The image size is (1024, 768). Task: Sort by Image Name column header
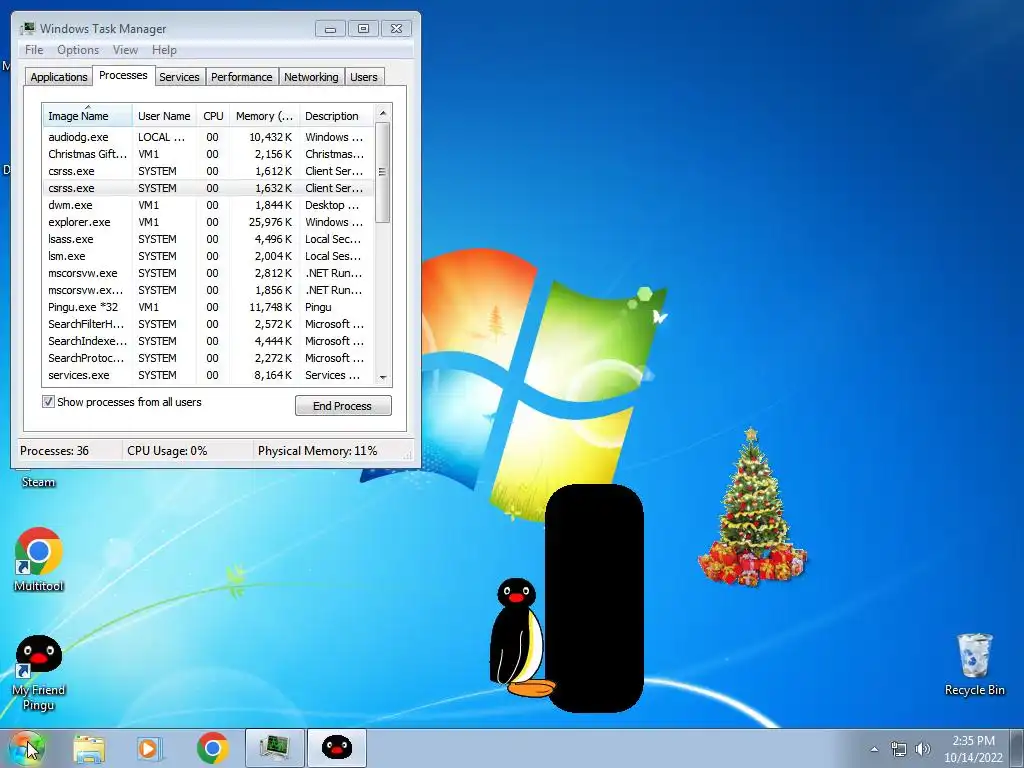tap(88, 116)
